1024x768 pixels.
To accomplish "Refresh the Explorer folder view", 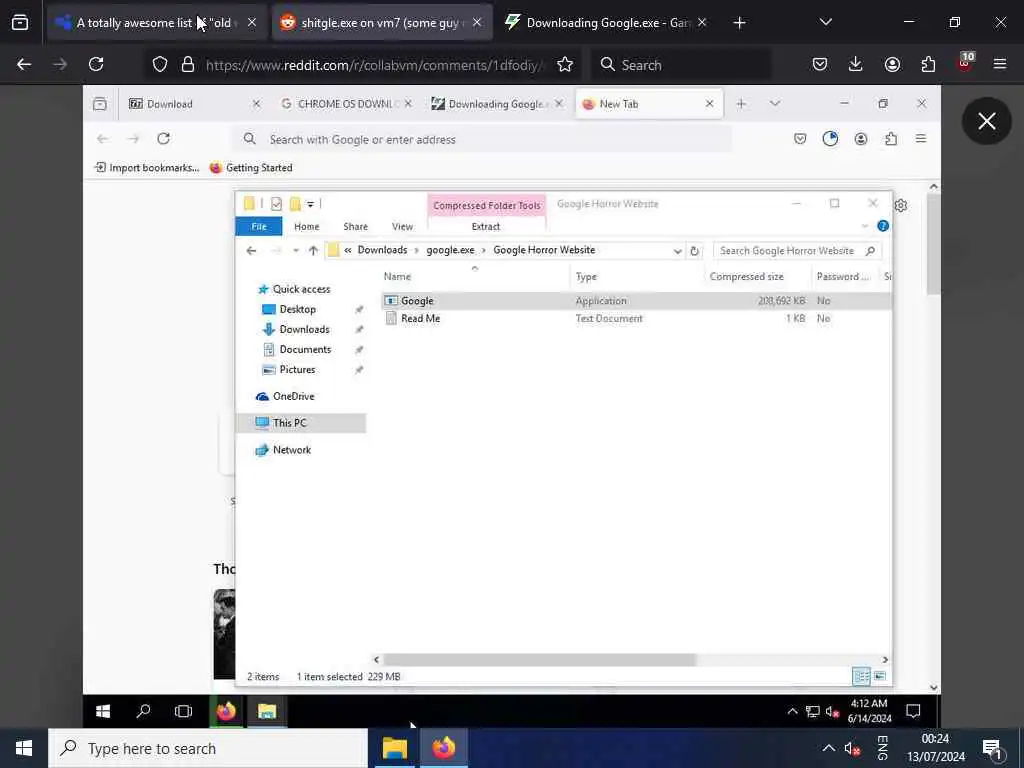I will [x=694, y=251].
